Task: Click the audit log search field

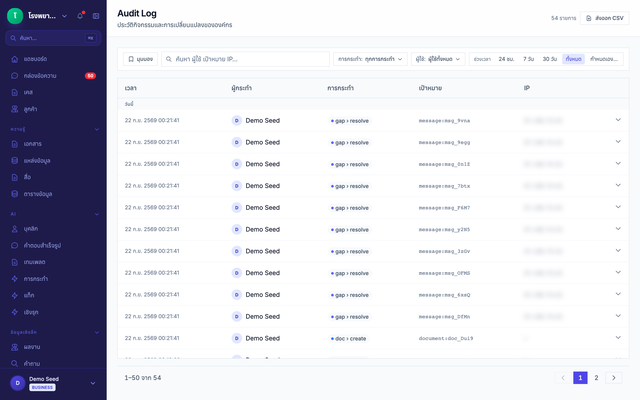Action: click(245, 59)
